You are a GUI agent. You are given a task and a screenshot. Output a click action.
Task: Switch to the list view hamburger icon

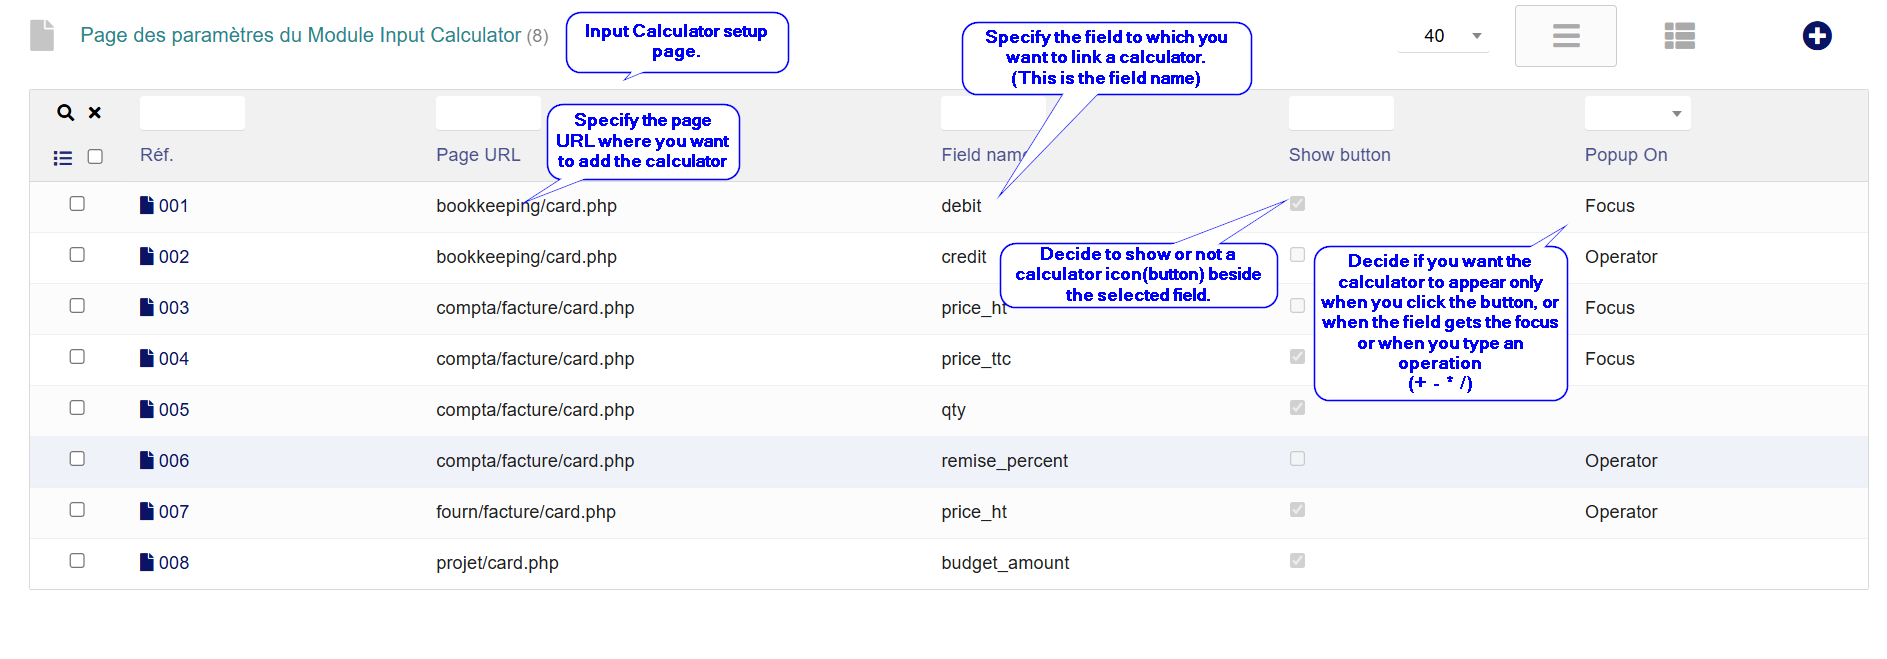pyautogui.click(x=1565, y=36)
